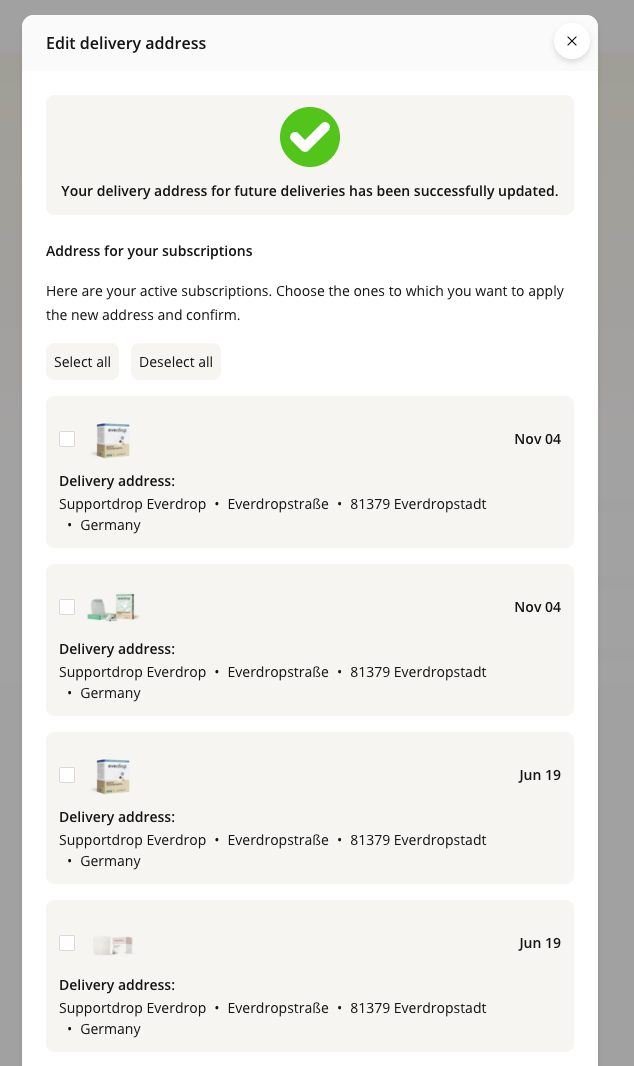Click the Jun 19 date on third subscription
634x1066 pixels.
click(539, 775)
